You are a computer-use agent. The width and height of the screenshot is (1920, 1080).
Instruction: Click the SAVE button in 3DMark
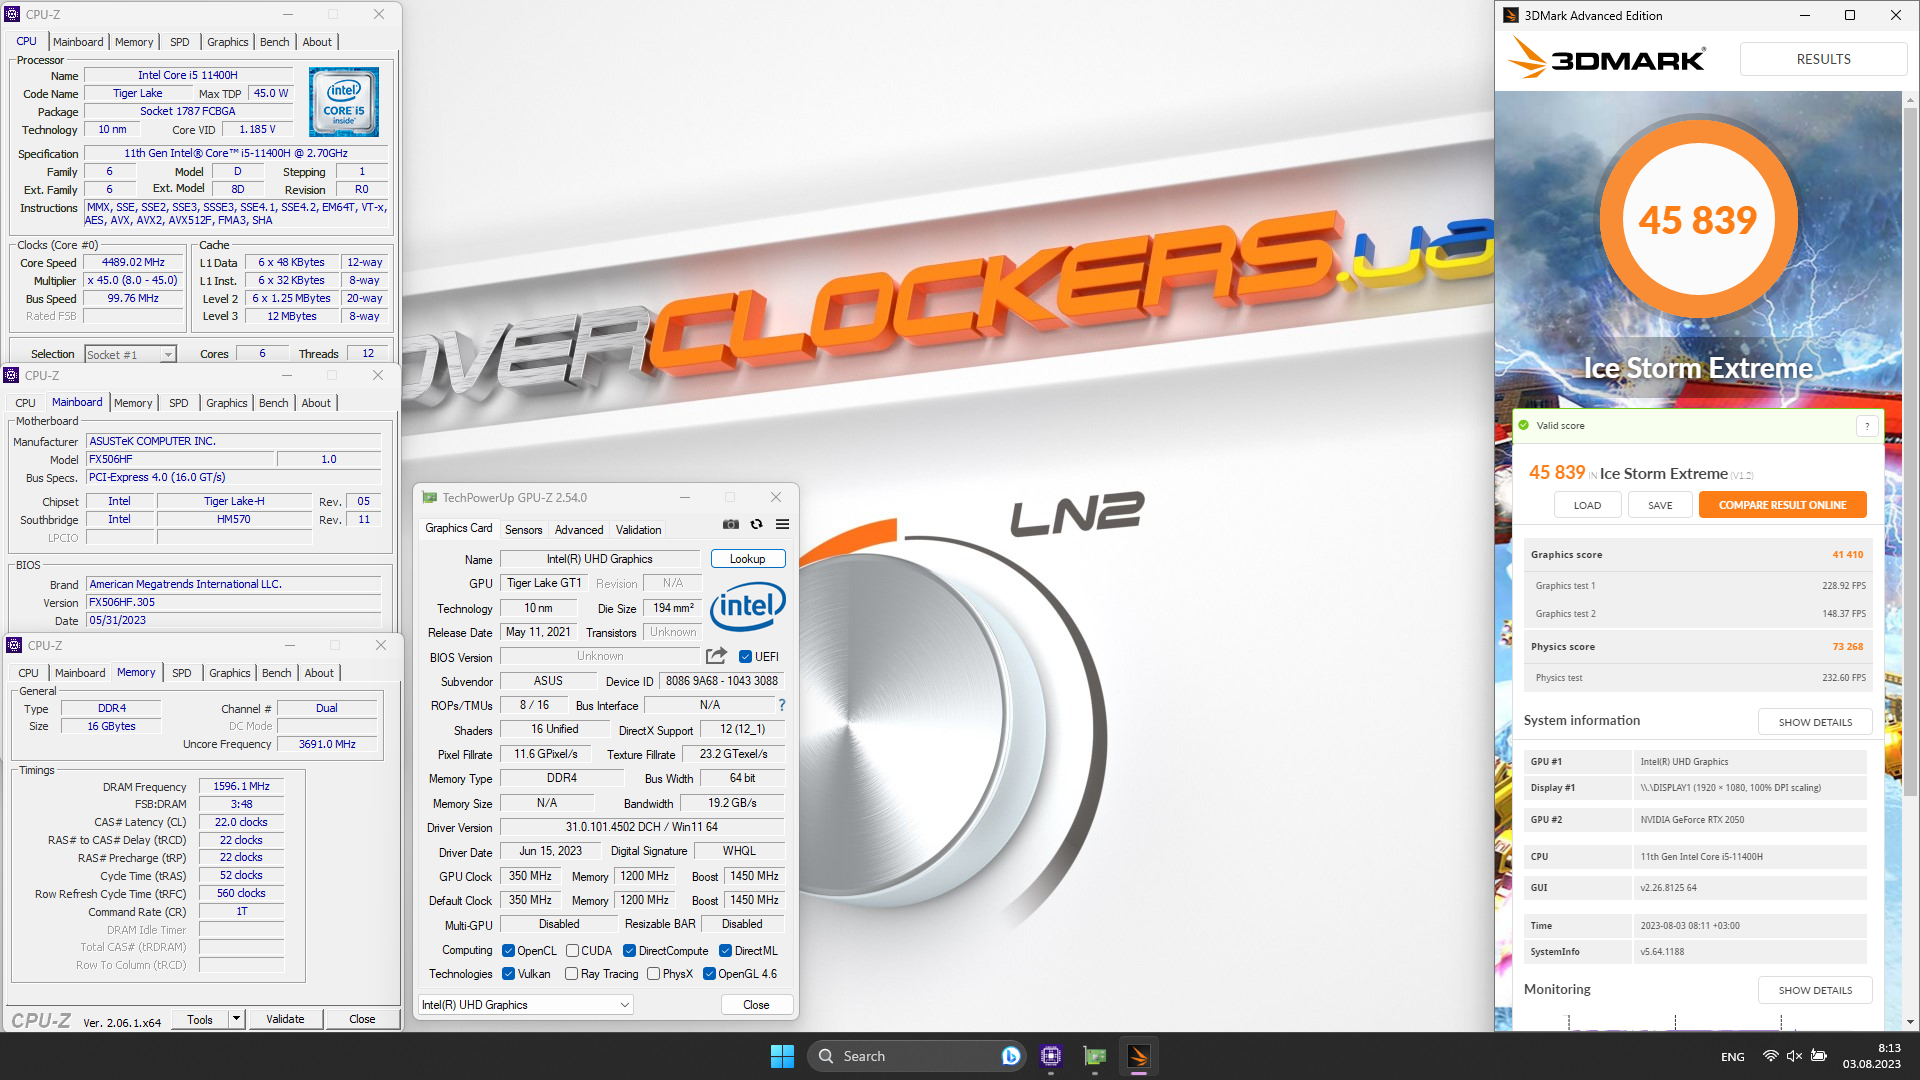(1660, 505)
